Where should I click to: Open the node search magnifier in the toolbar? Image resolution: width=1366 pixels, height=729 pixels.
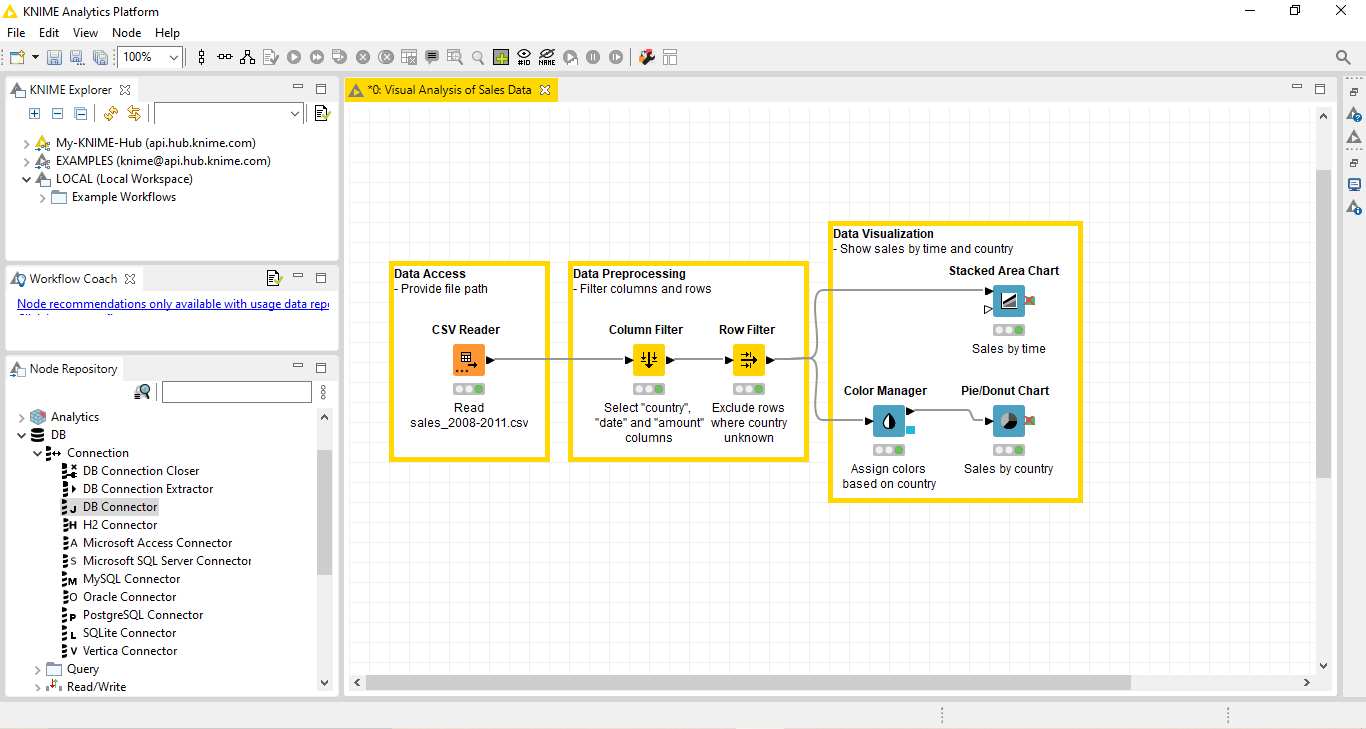(x=480, y=57)
